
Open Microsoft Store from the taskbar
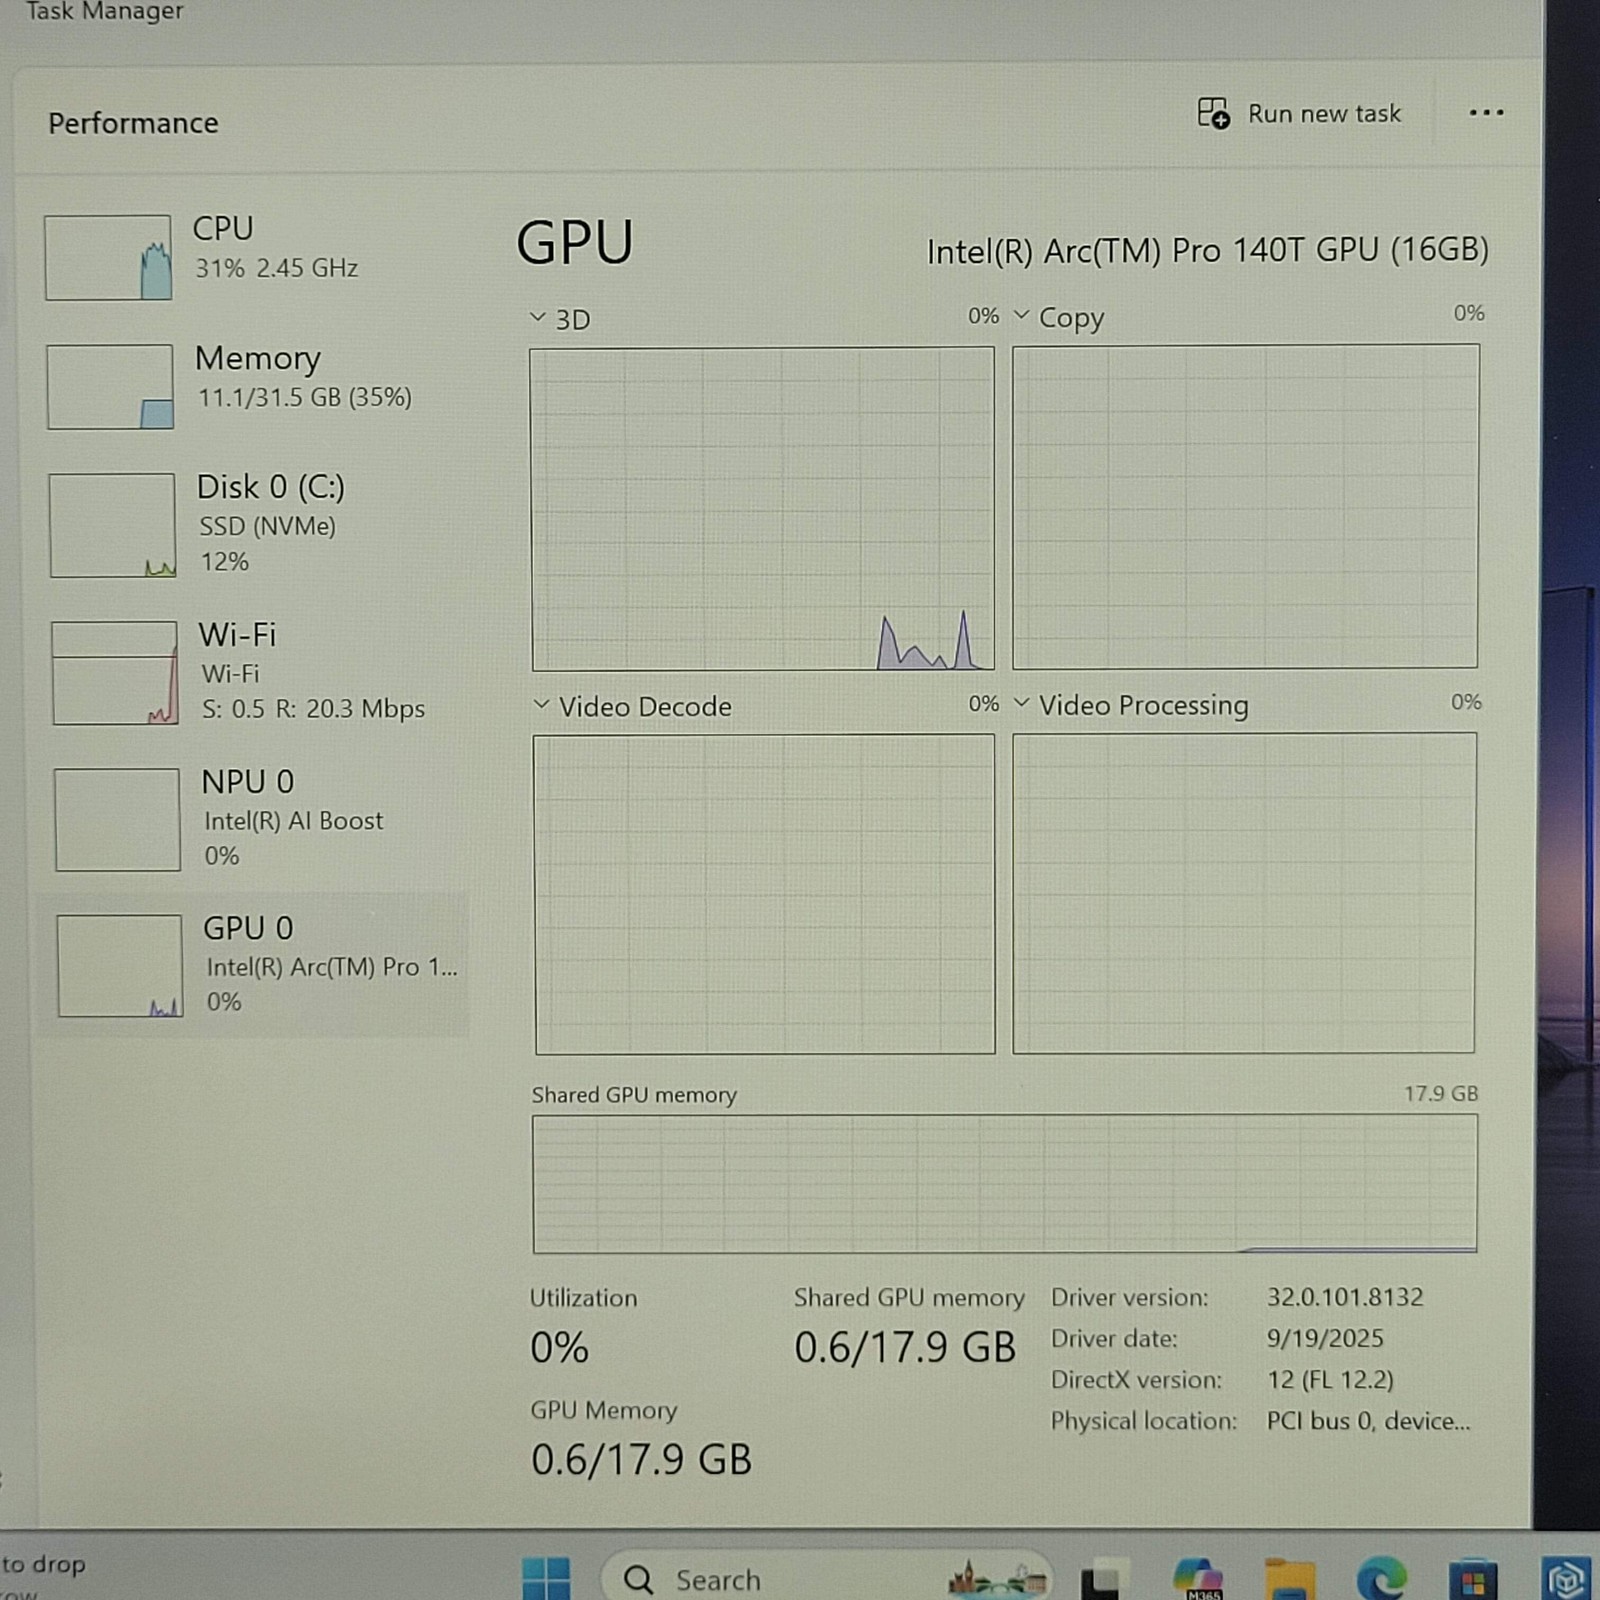tap(1473, 1580)
